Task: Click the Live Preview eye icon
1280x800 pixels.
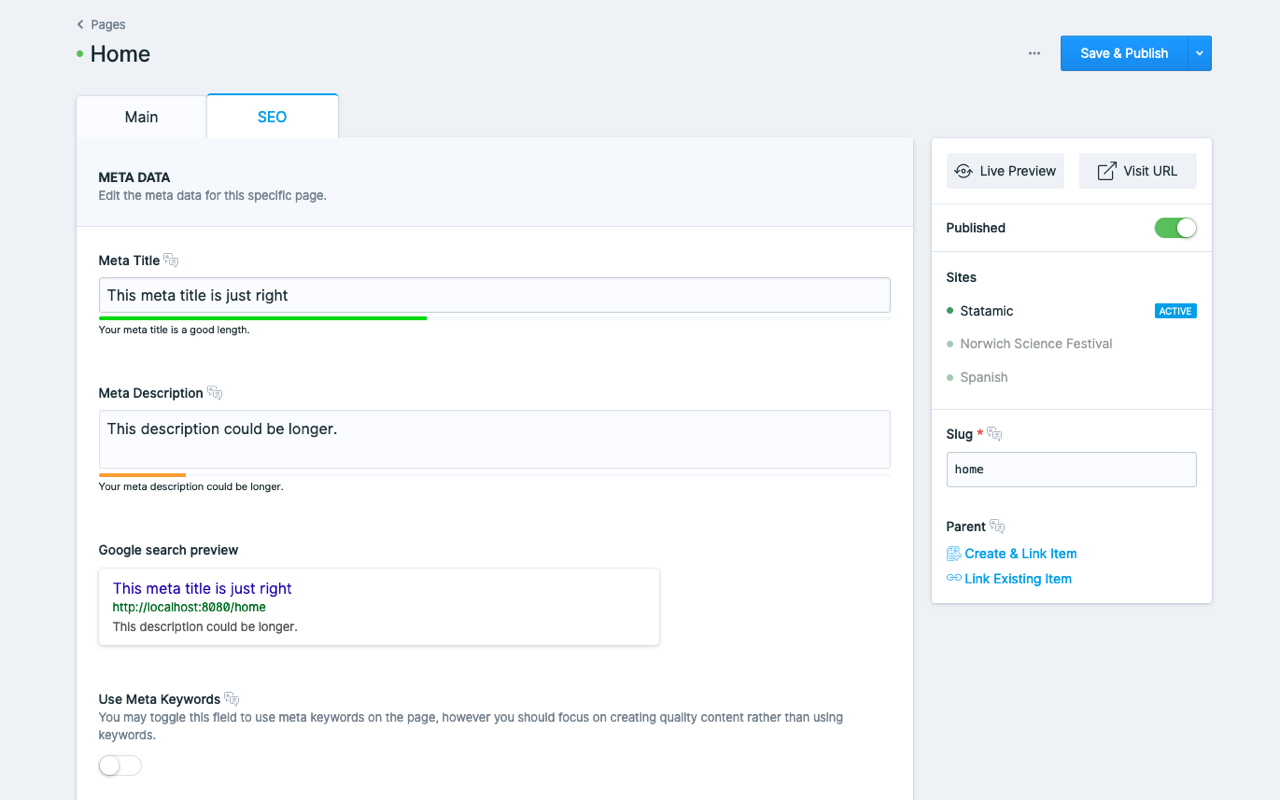Action: (963, 171)
